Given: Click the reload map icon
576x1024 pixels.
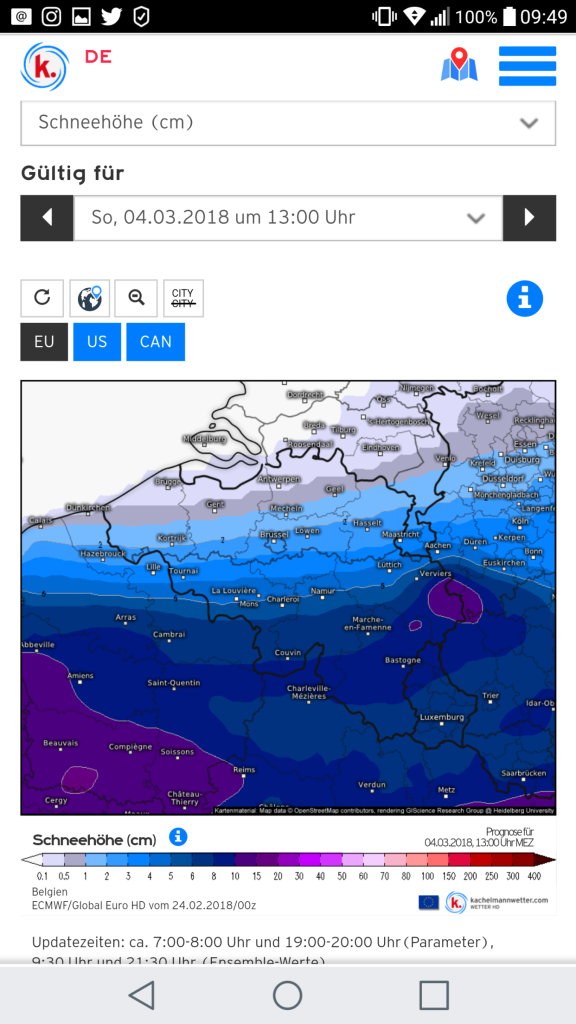Looking at the screenshot, I should click(x=42, y=298).
